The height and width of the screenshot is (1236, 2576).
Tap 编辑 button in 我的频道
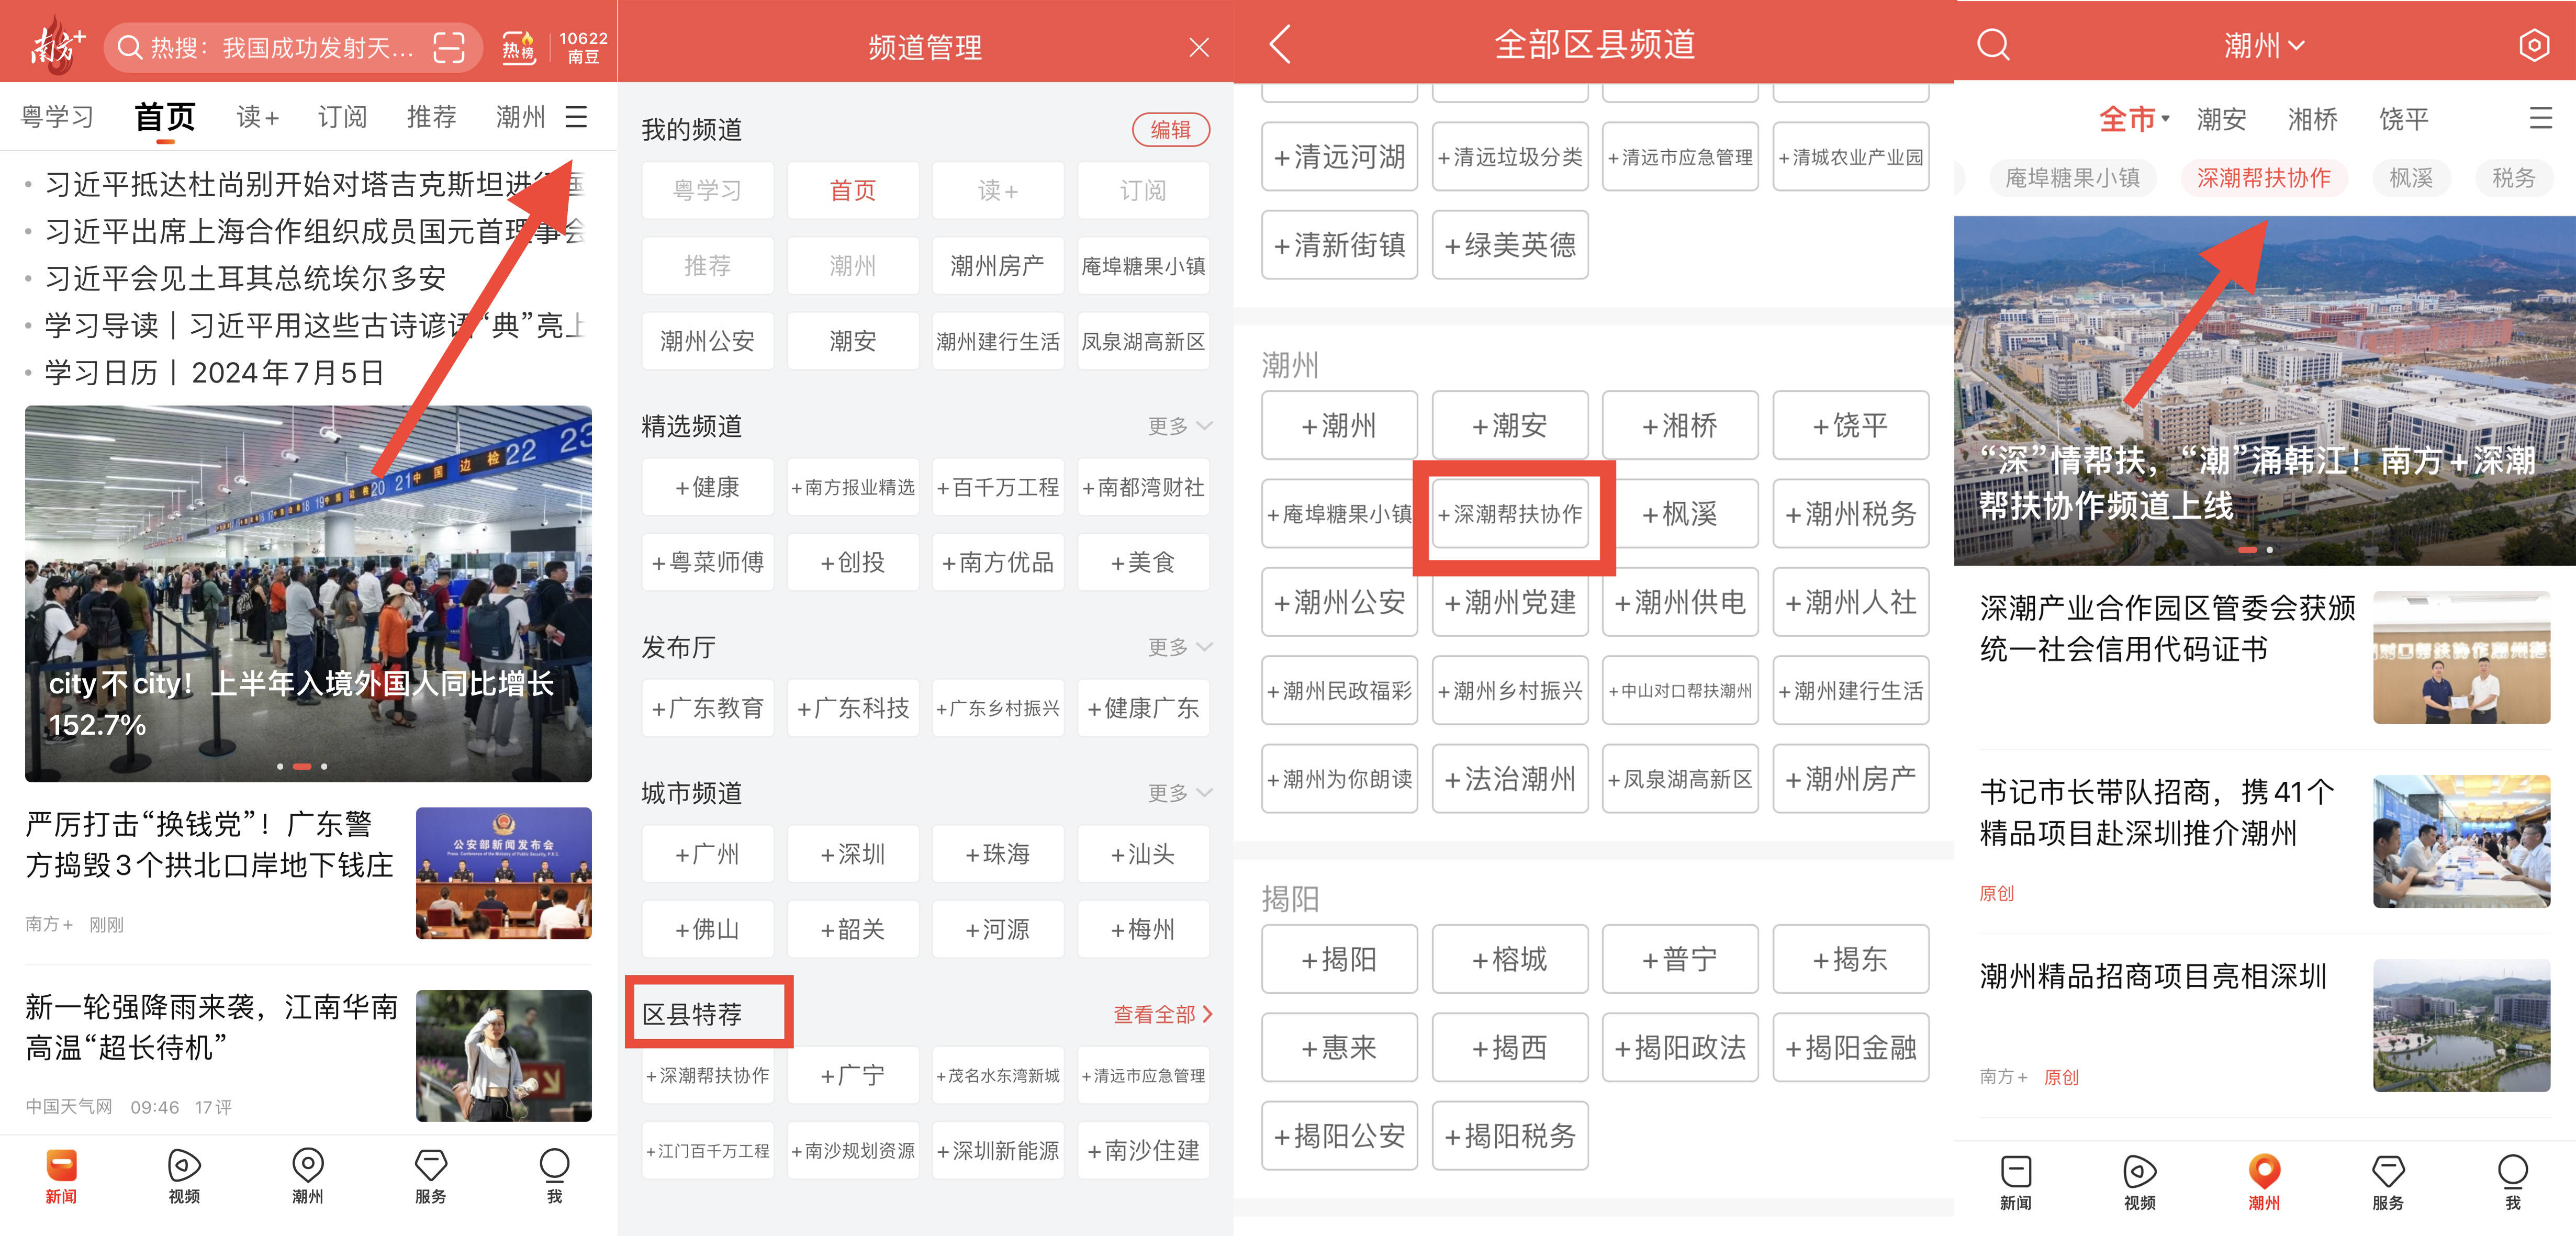tap(1170, 129)
